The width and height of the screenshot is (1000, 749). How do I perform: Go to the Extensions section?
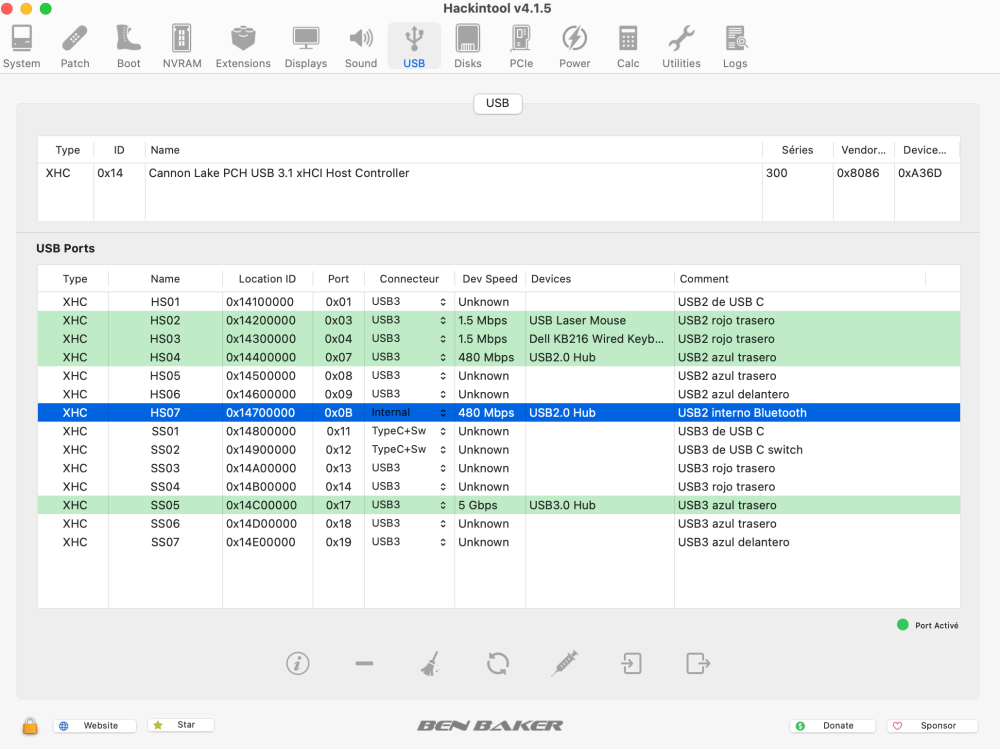pyautogui.click(x=243, y=47)
